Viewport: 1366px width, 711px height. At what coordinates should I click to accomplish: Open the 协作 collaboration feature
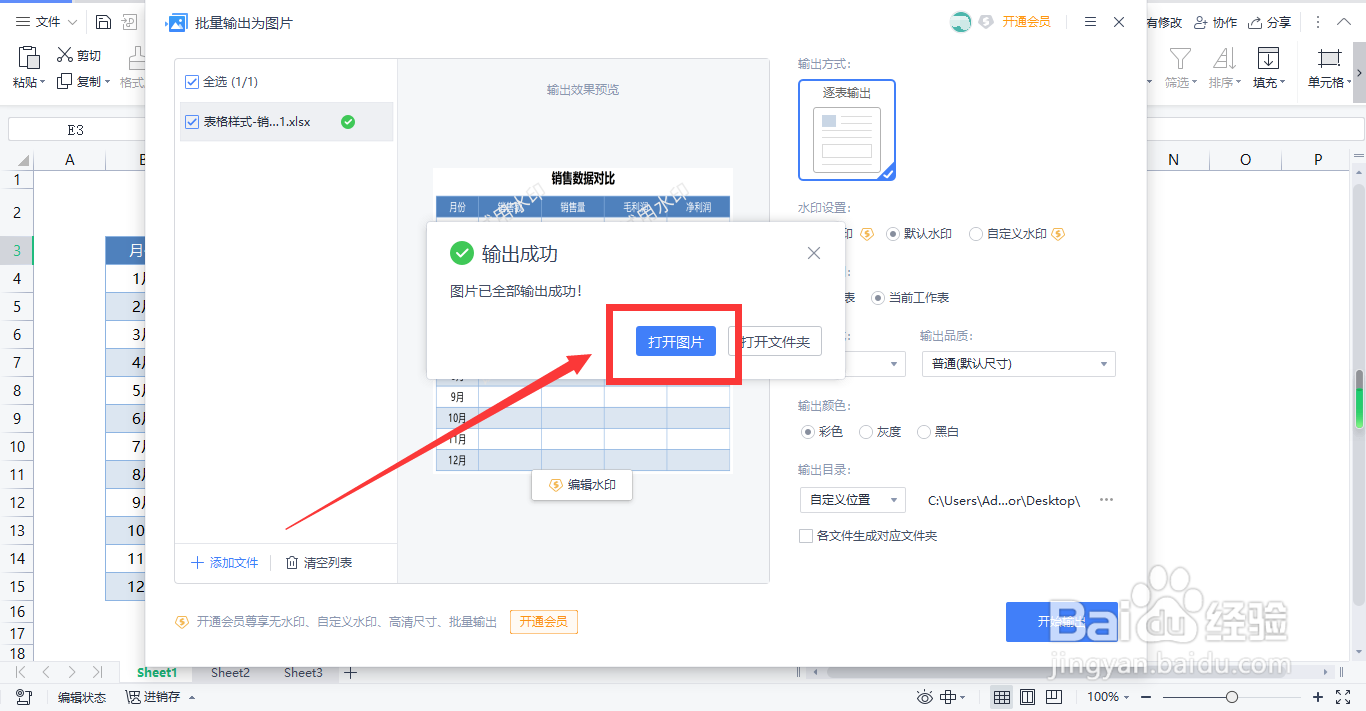tap(1215, 21)
